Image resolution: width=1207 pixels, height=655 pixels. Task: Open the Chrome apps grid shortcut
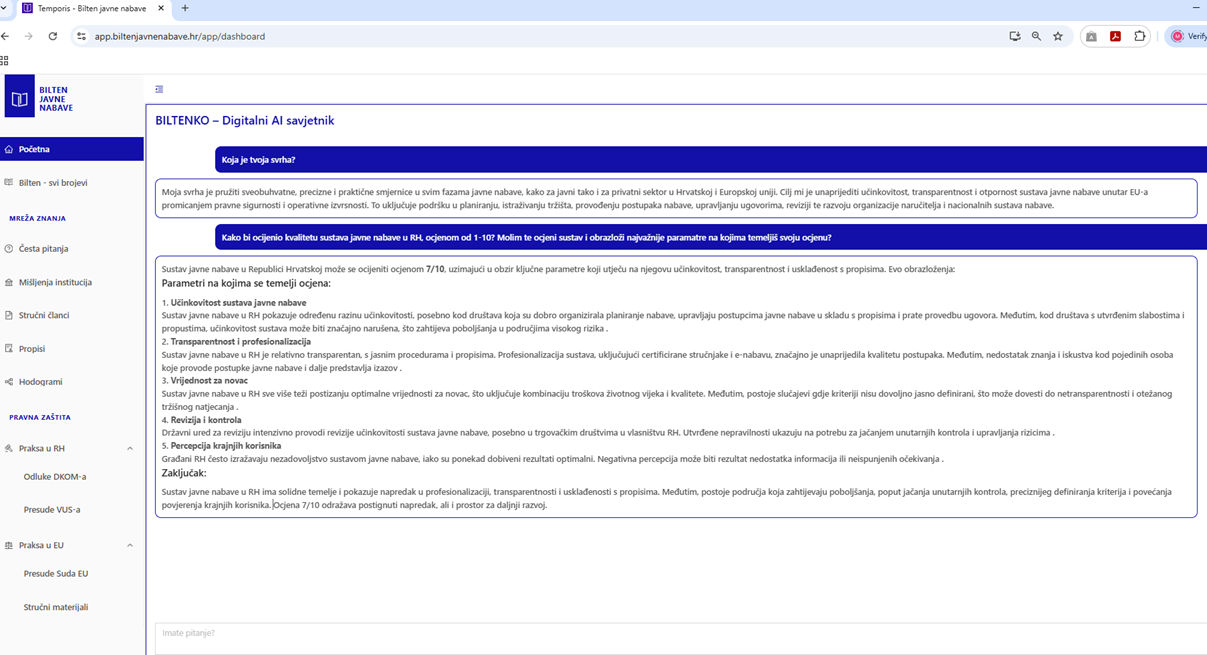click(x=5, y=60)
